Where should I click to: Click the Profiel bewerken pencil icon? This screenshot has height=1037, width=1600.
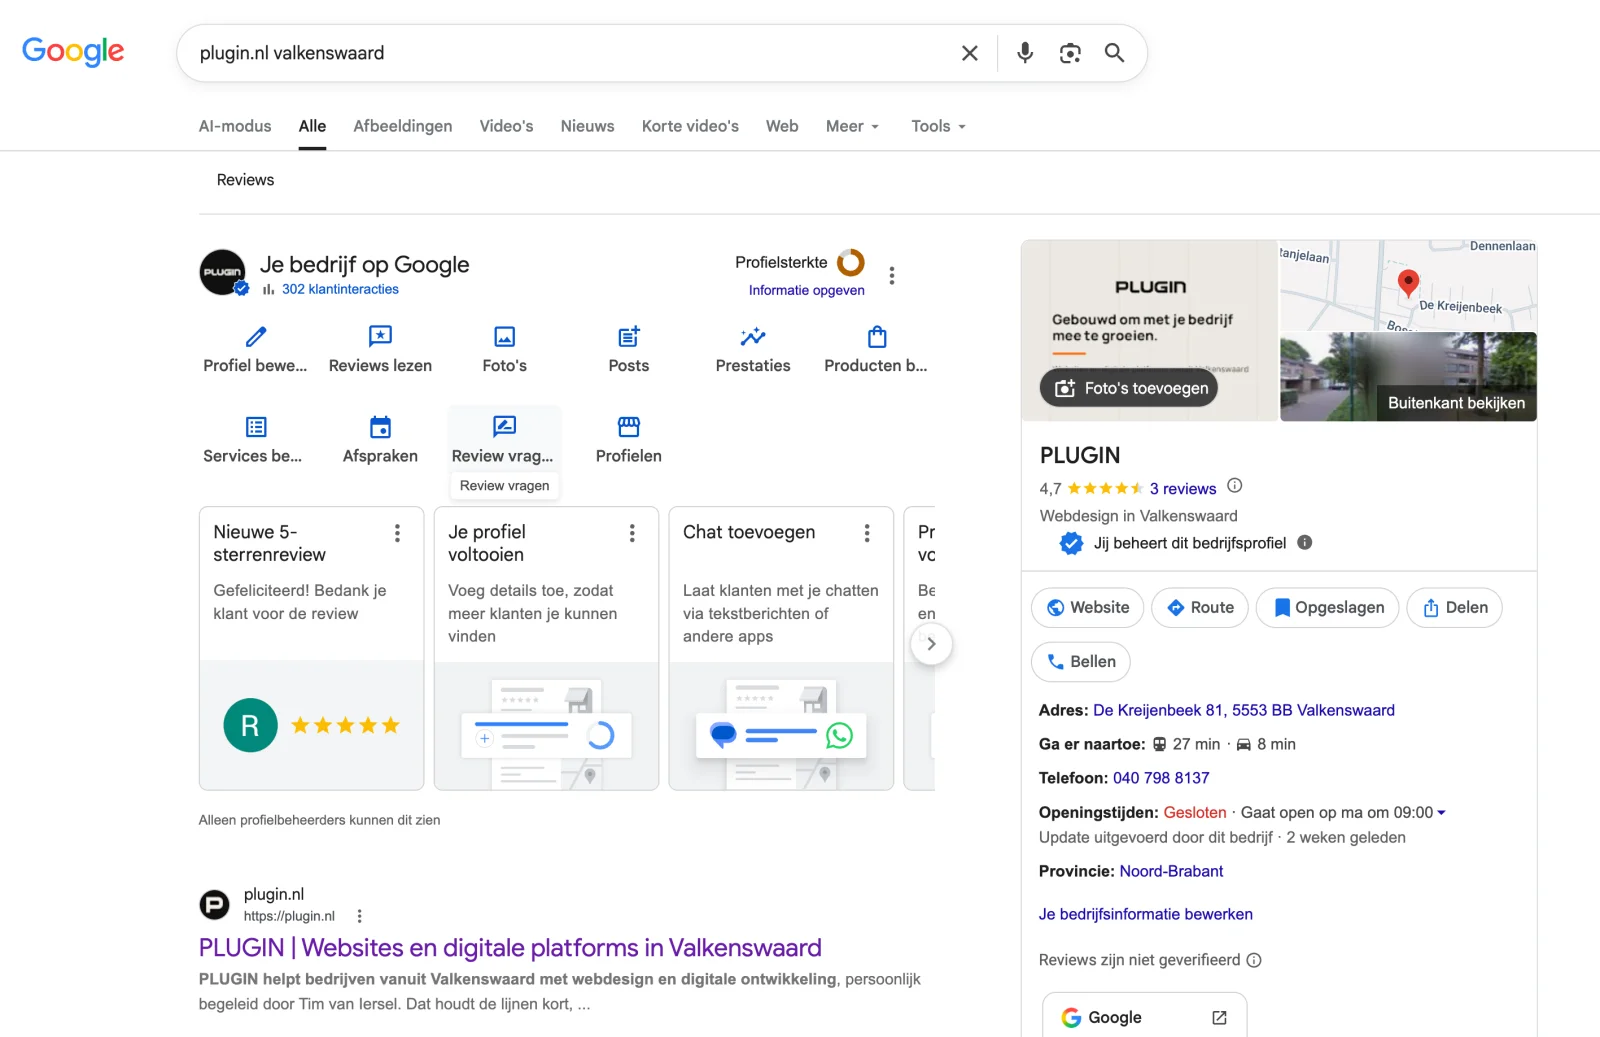(x=256, y=337)
